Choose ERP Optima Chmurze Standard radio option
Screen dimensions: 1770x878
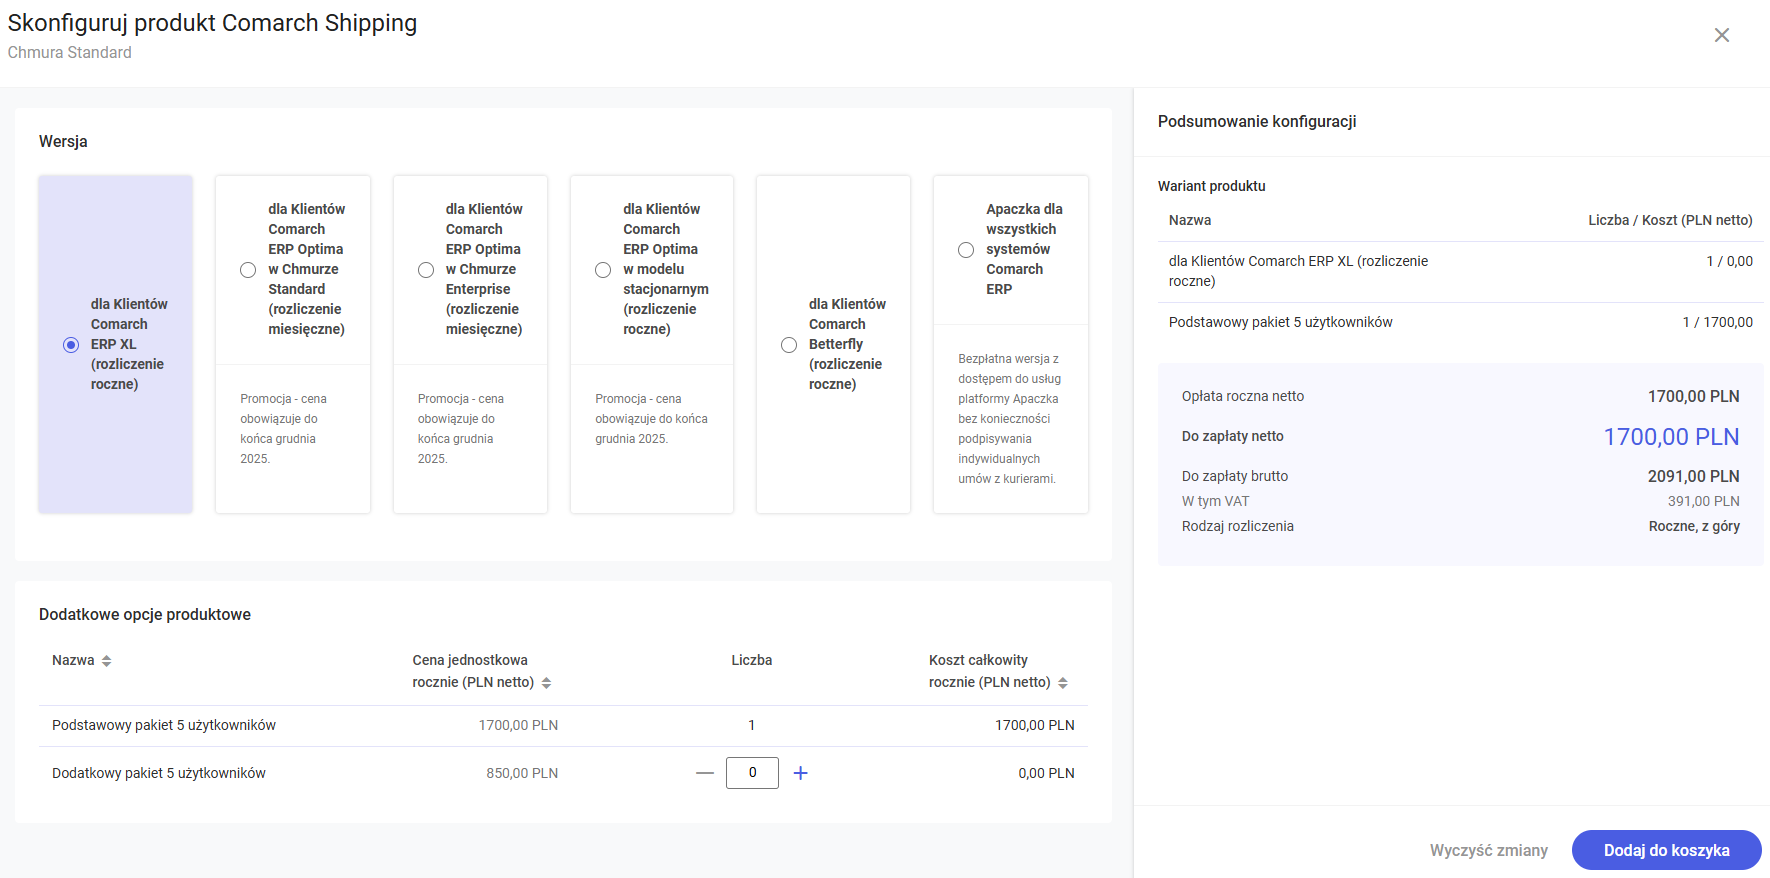248,270
